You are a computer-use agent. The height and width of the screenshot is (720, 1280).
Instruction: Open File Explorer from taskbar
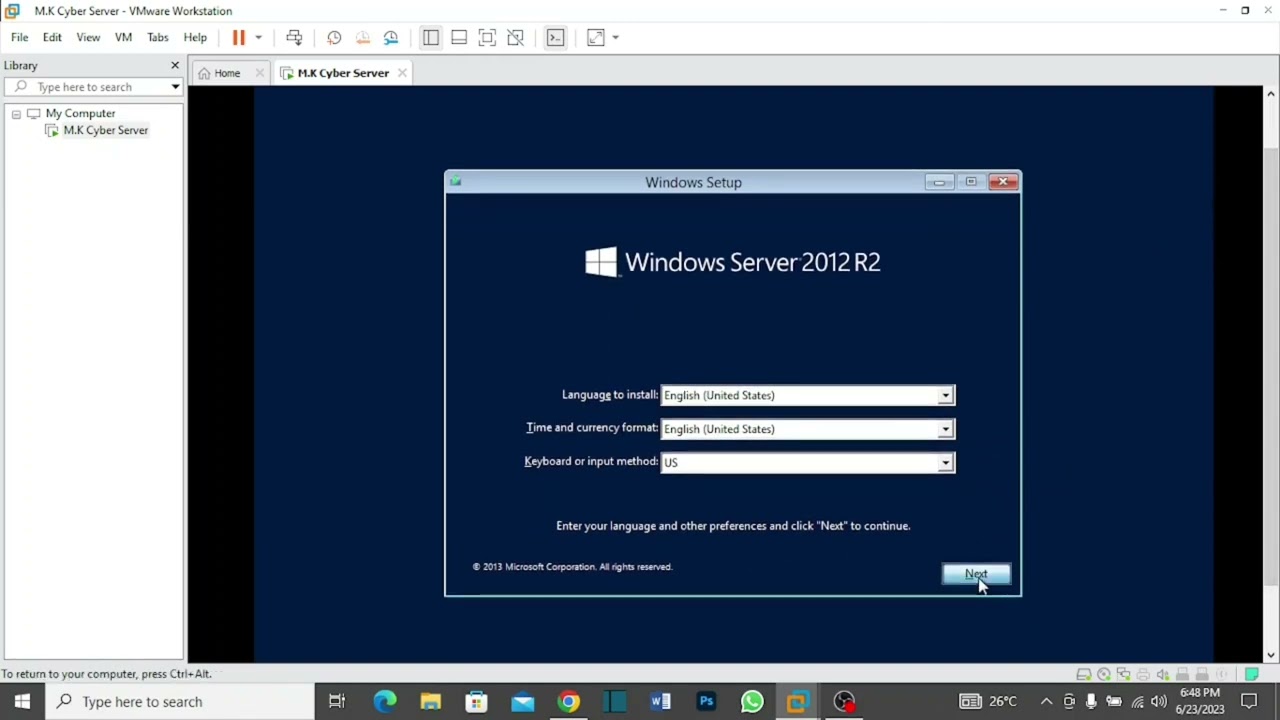coord(431,702)
